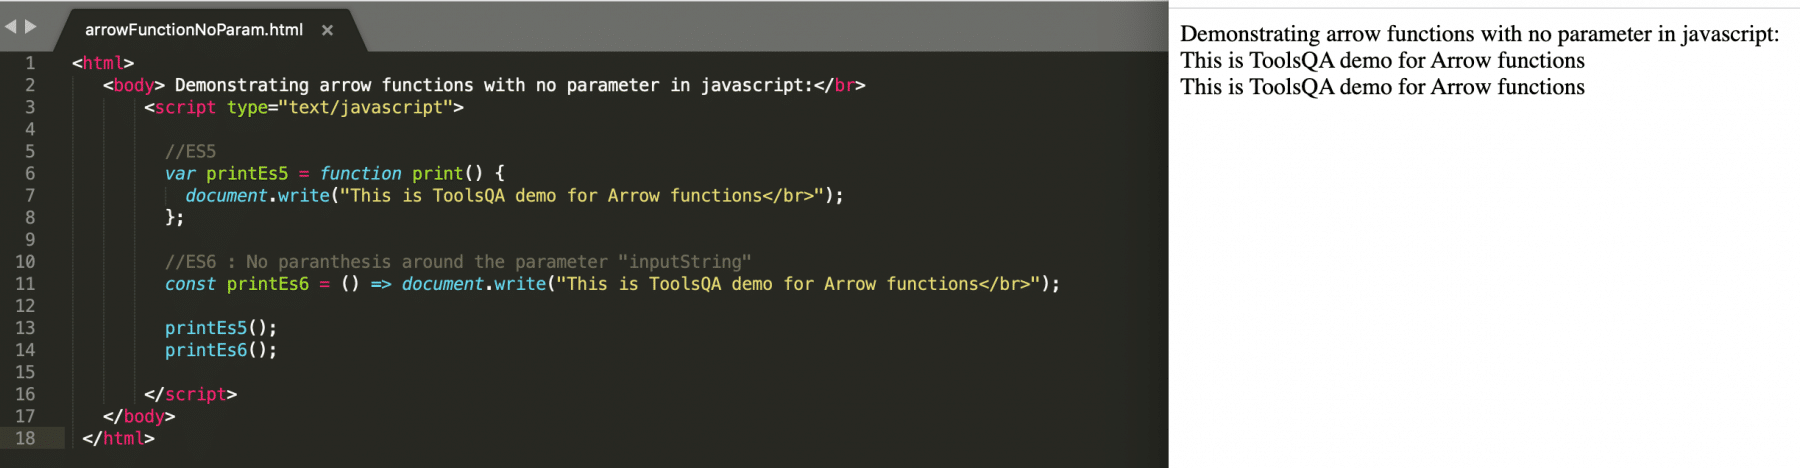Click the //ES6 comment on line 10
This screenshot has width=1800, height=468.
458,262
